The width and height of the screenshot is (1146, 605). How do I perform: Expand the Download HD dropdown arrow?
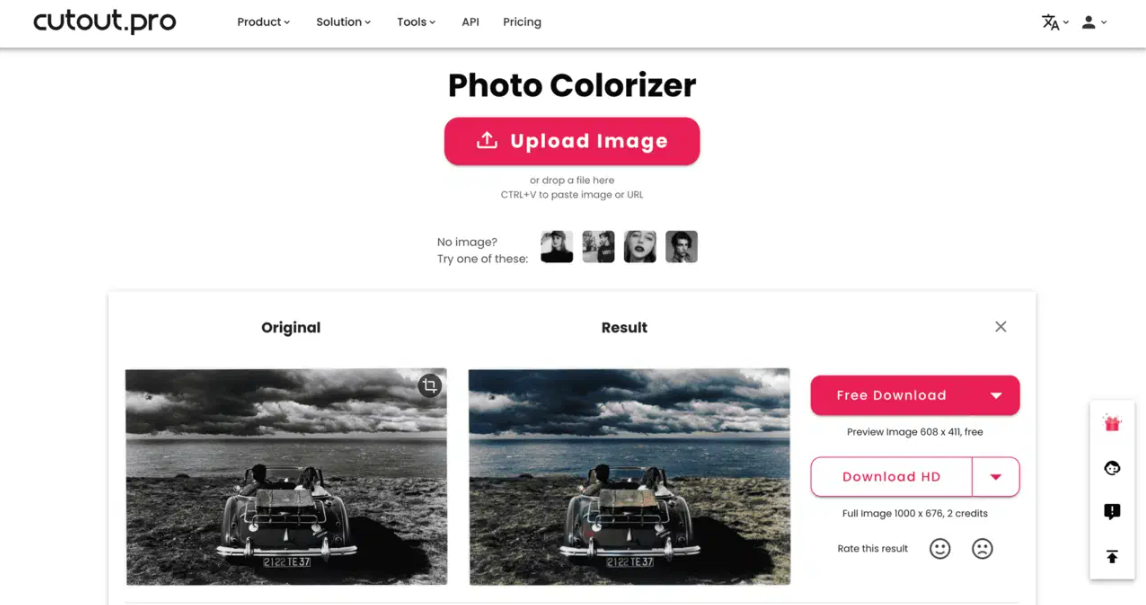point(995,477)
